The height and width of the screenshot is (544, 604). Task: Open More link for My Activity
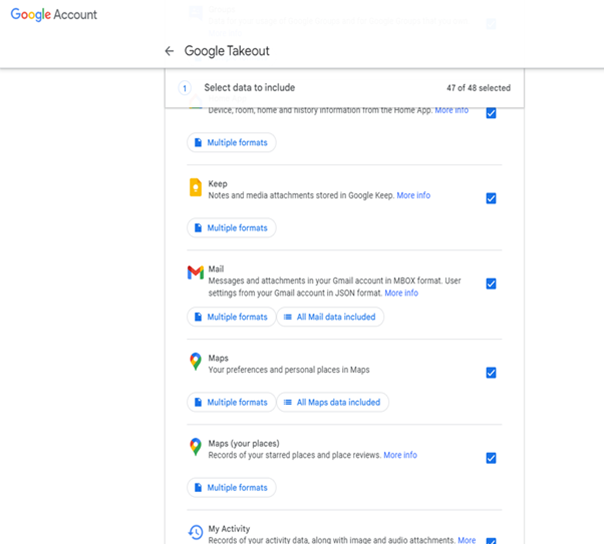pyautogui.click(x=466, y=540)
